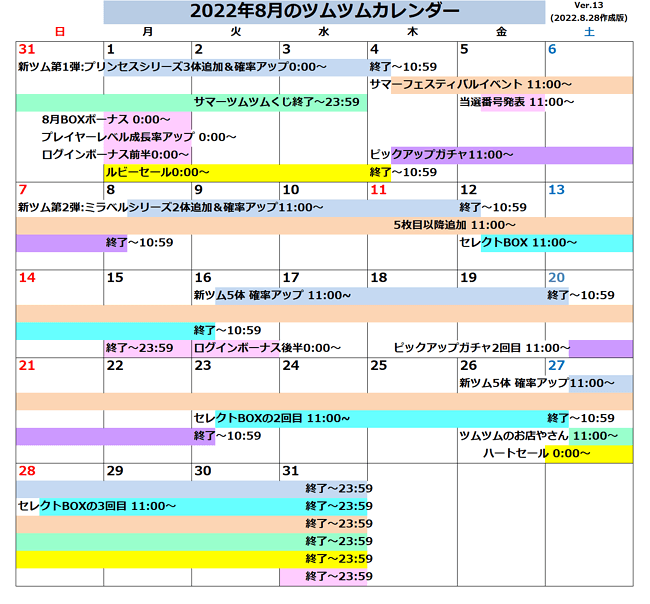The width and height of the screenshot is (650, 604).
Task: Click the ログインボーナス前半 event
Action: click(115, 154)
